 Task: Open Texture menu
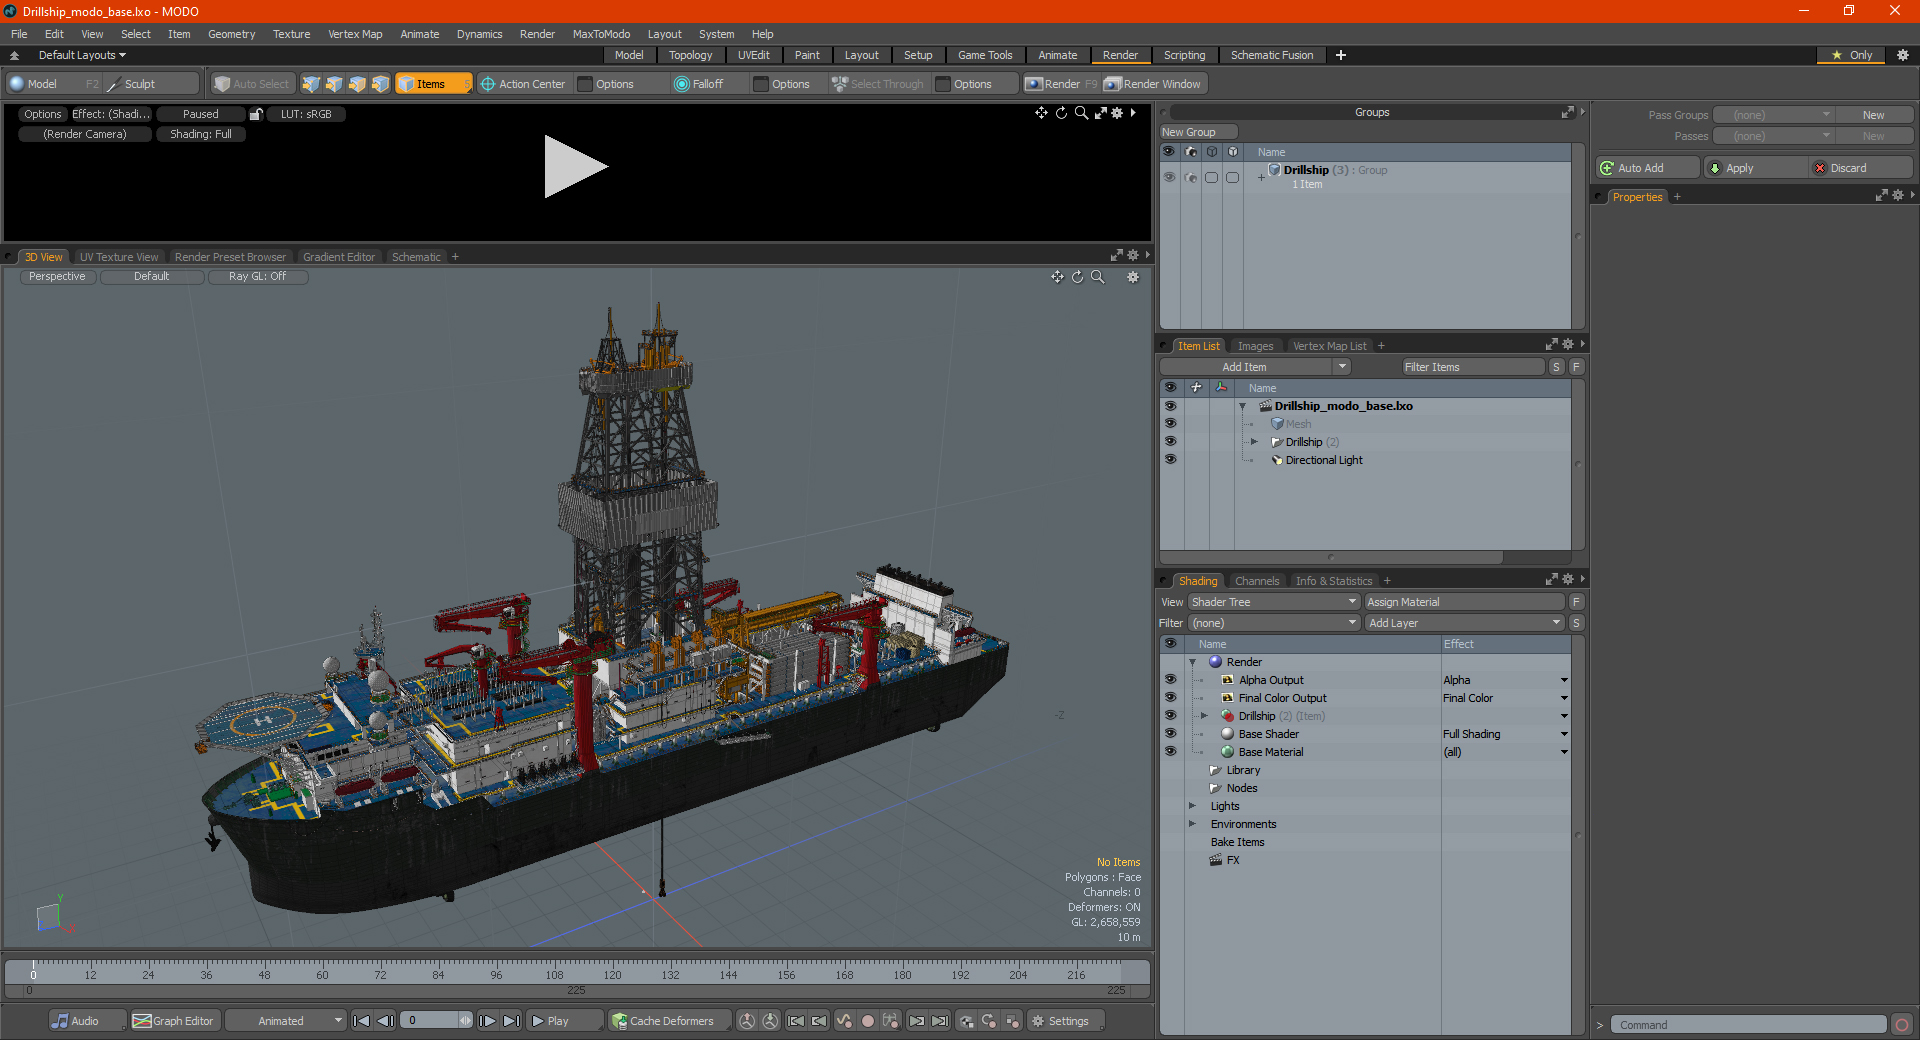[x=292, y=34]
